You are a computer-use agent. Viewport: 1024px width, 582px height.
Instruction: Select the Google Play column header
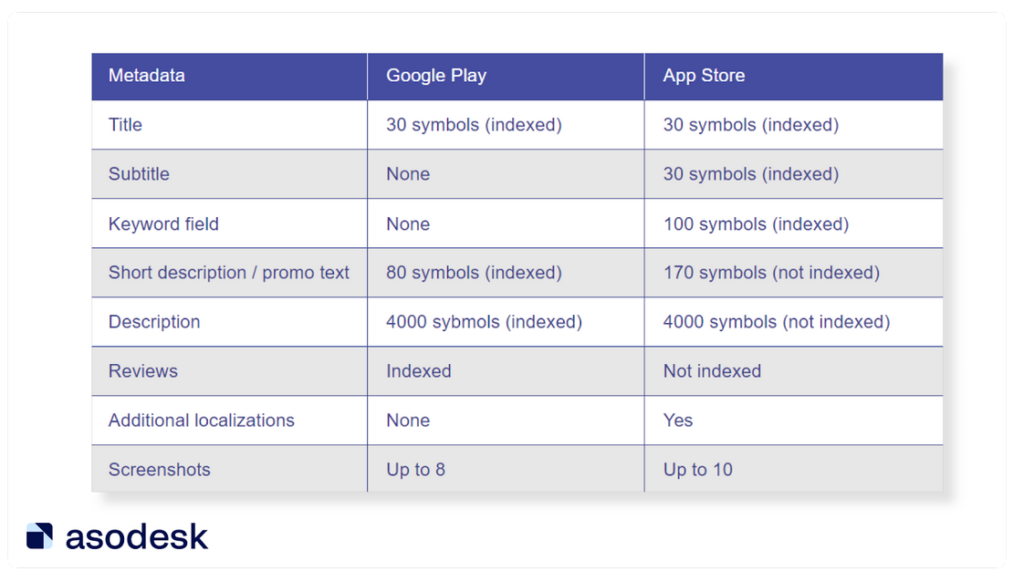[x=436, y=76]
